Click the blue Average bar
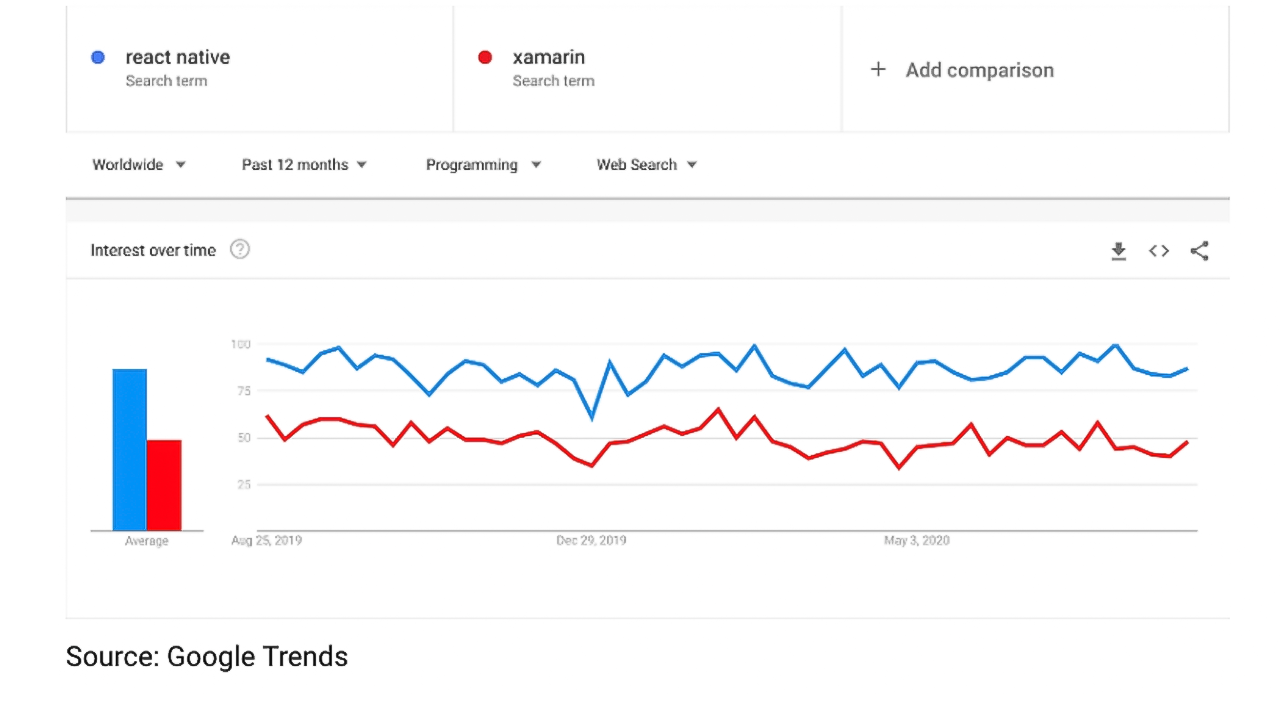The width and height of the screenshot is (1280, 710). point(131,445)
